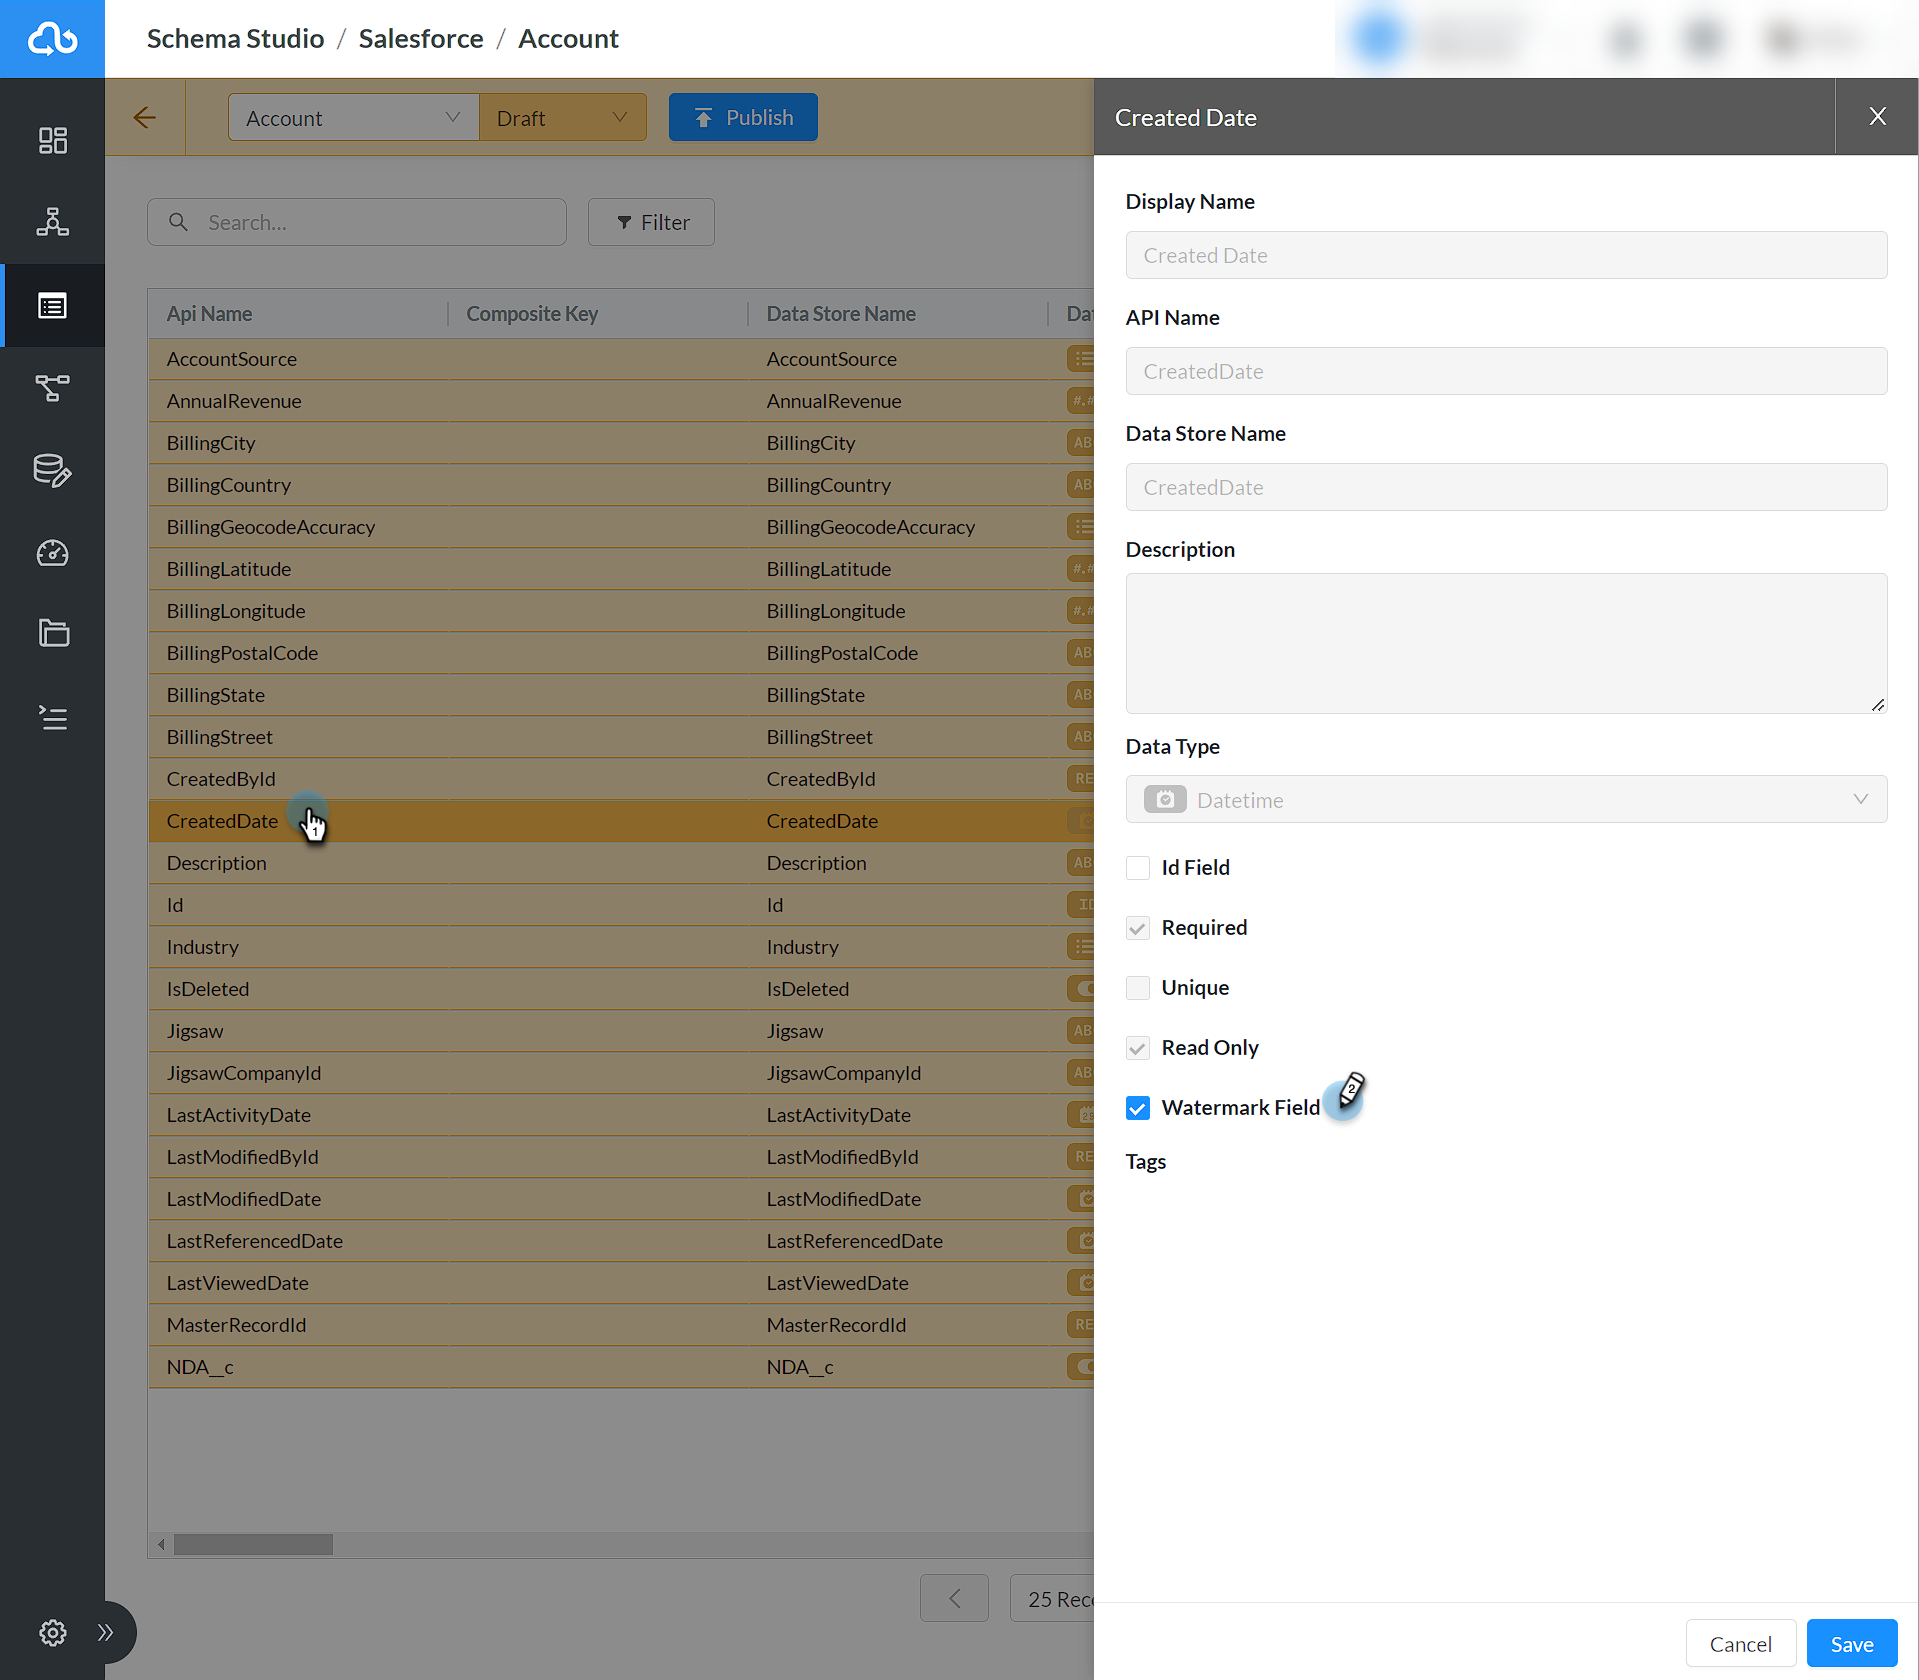Select the JigsawCompanyId row
Image resolution: width=1919 pixels, height=1680 pixels.
[x=621, y=1073]
